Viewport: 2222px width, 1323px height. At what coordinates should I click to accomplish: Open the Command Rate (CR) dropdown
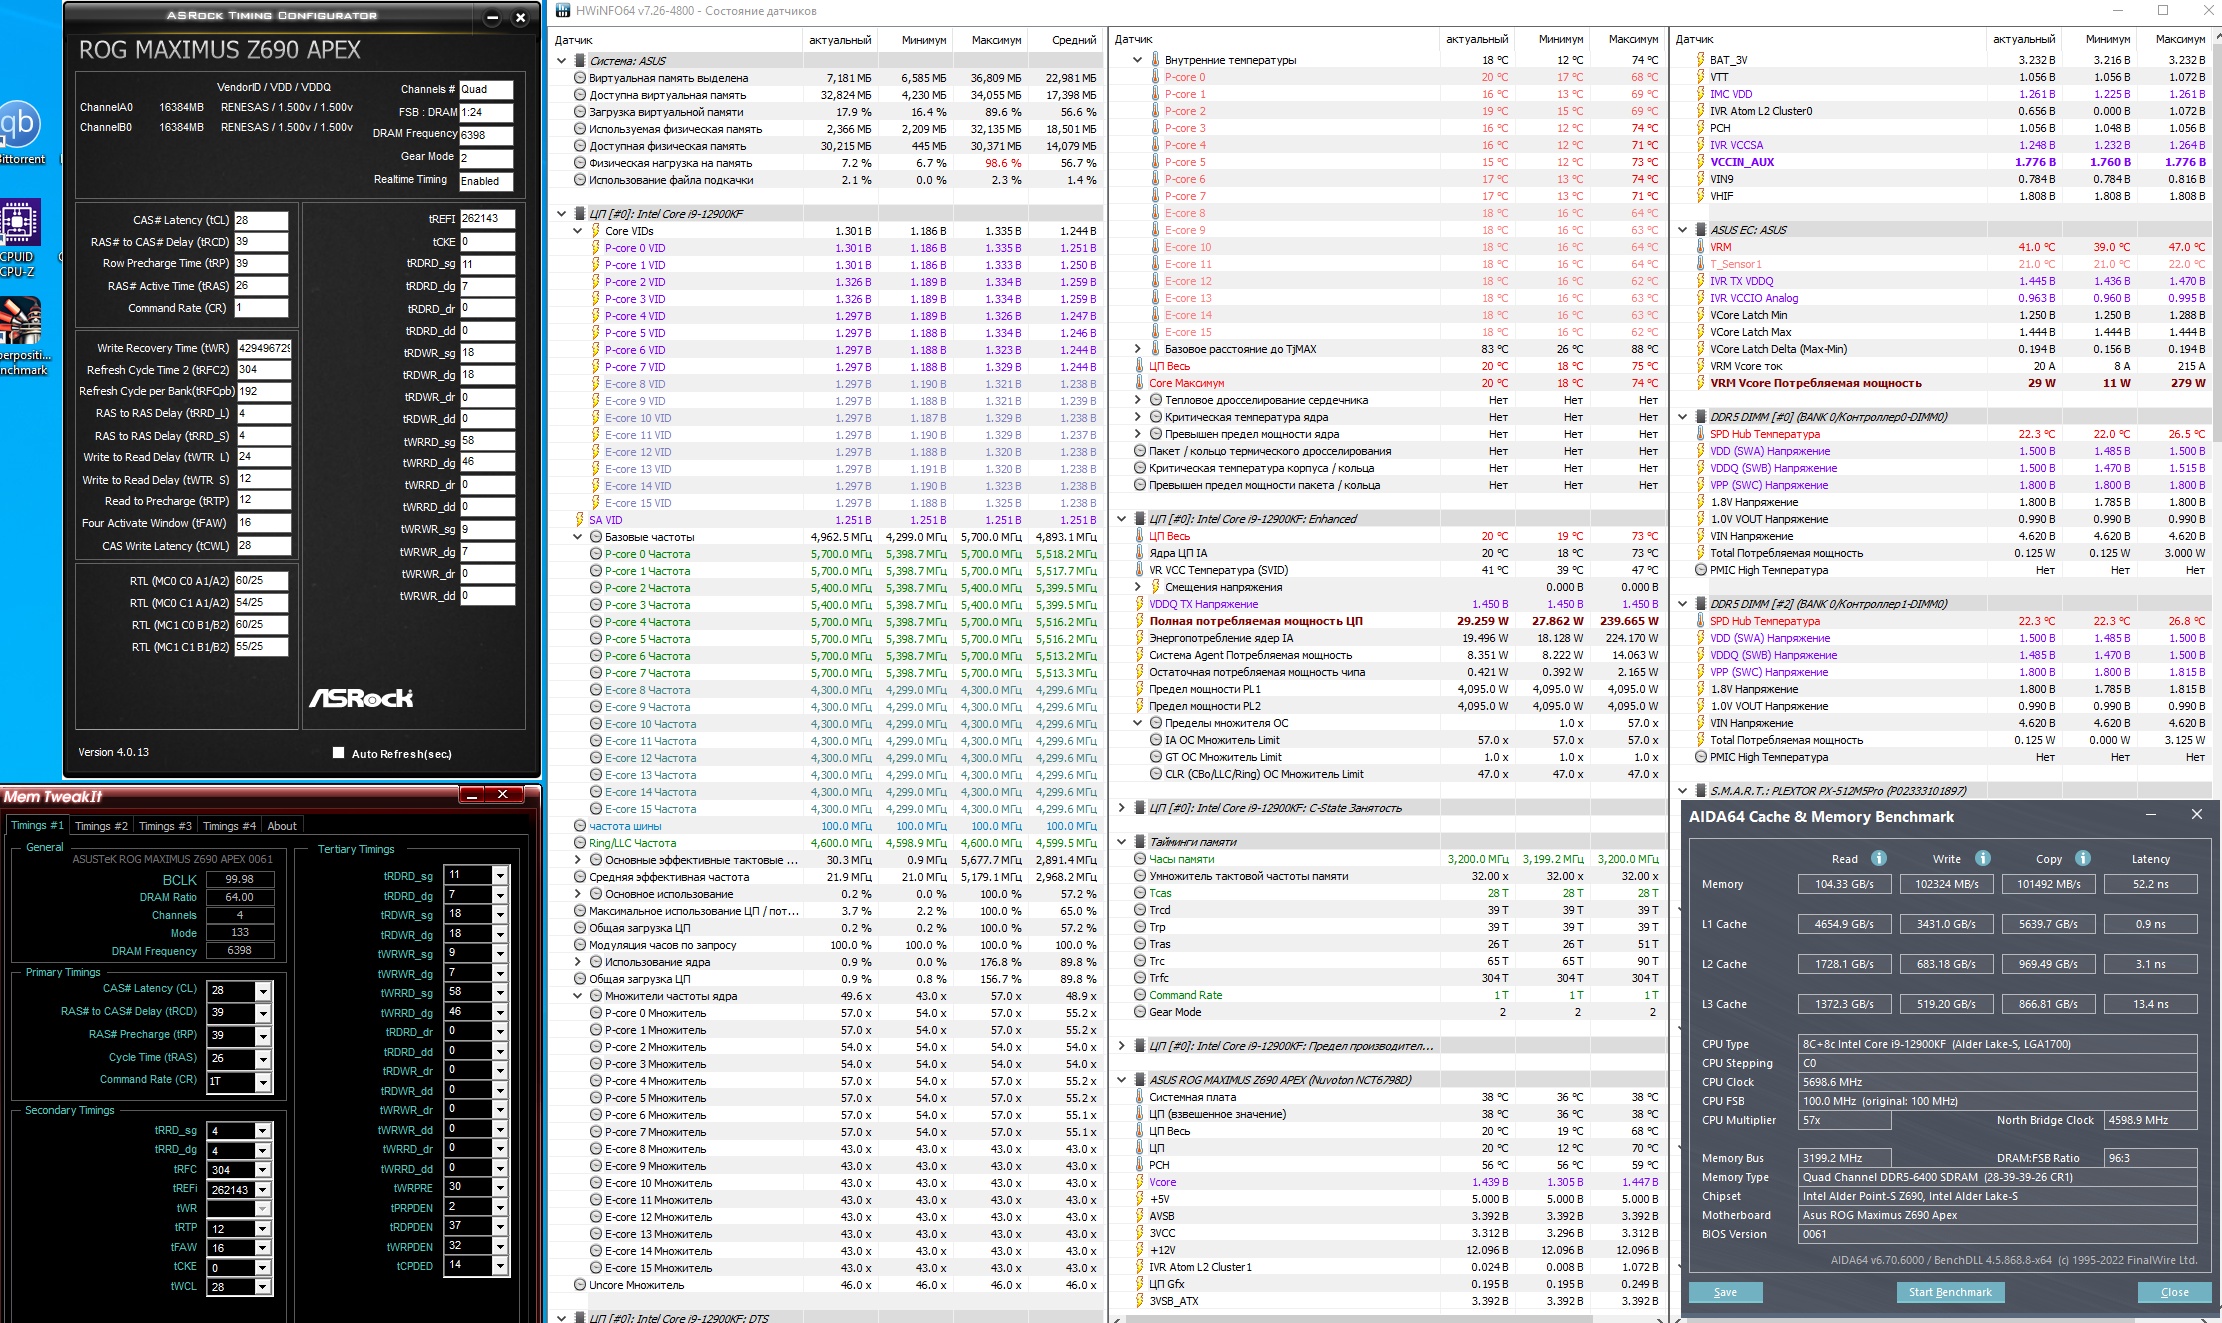(x=263, y=1082)
